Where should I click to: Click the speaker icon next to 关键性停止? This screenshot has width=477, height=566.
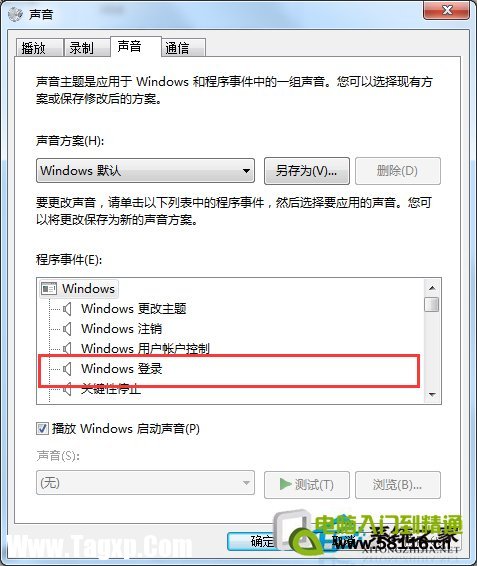click(67, 389)
